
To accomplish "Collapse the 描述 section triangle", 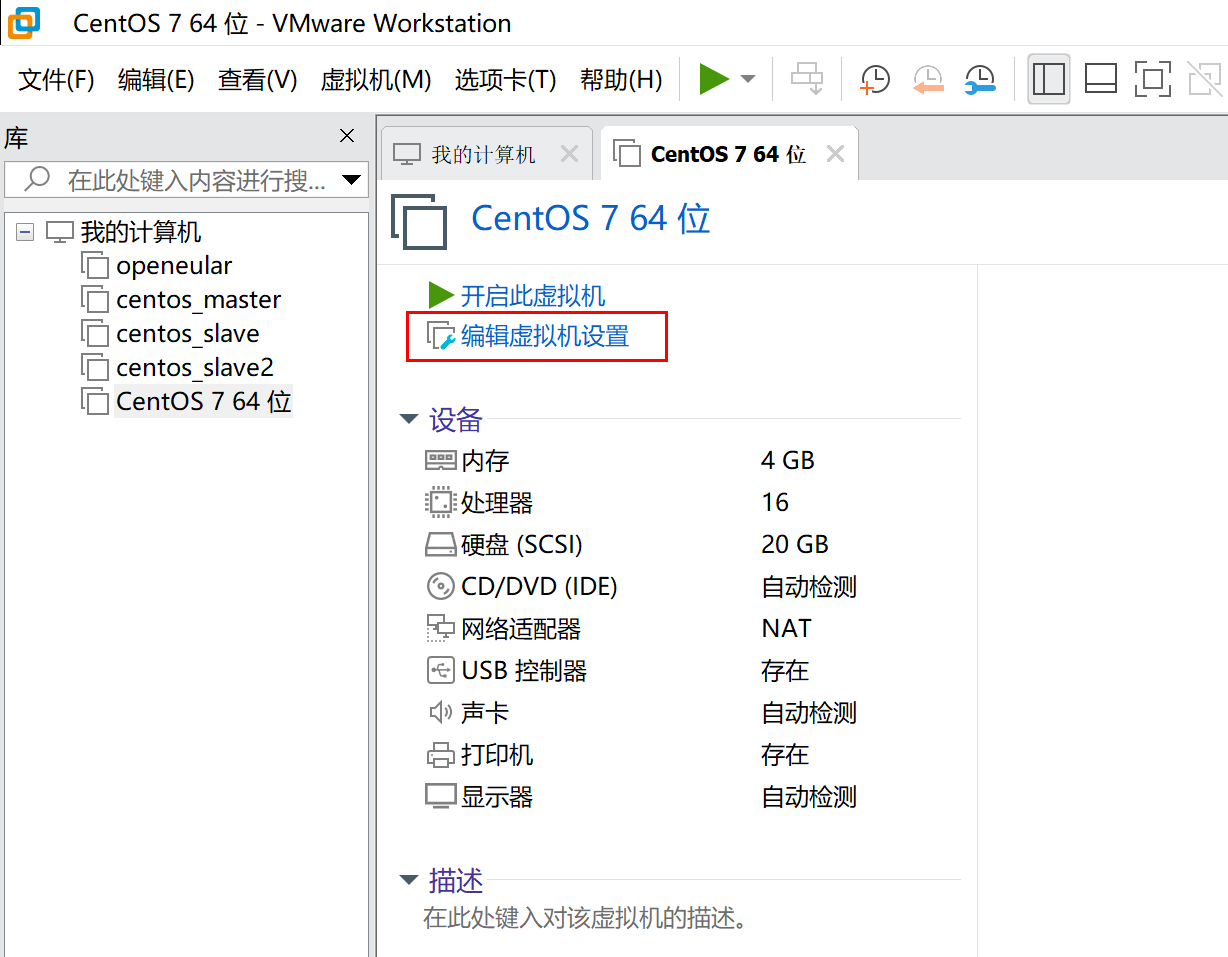I will click(408, 881).
